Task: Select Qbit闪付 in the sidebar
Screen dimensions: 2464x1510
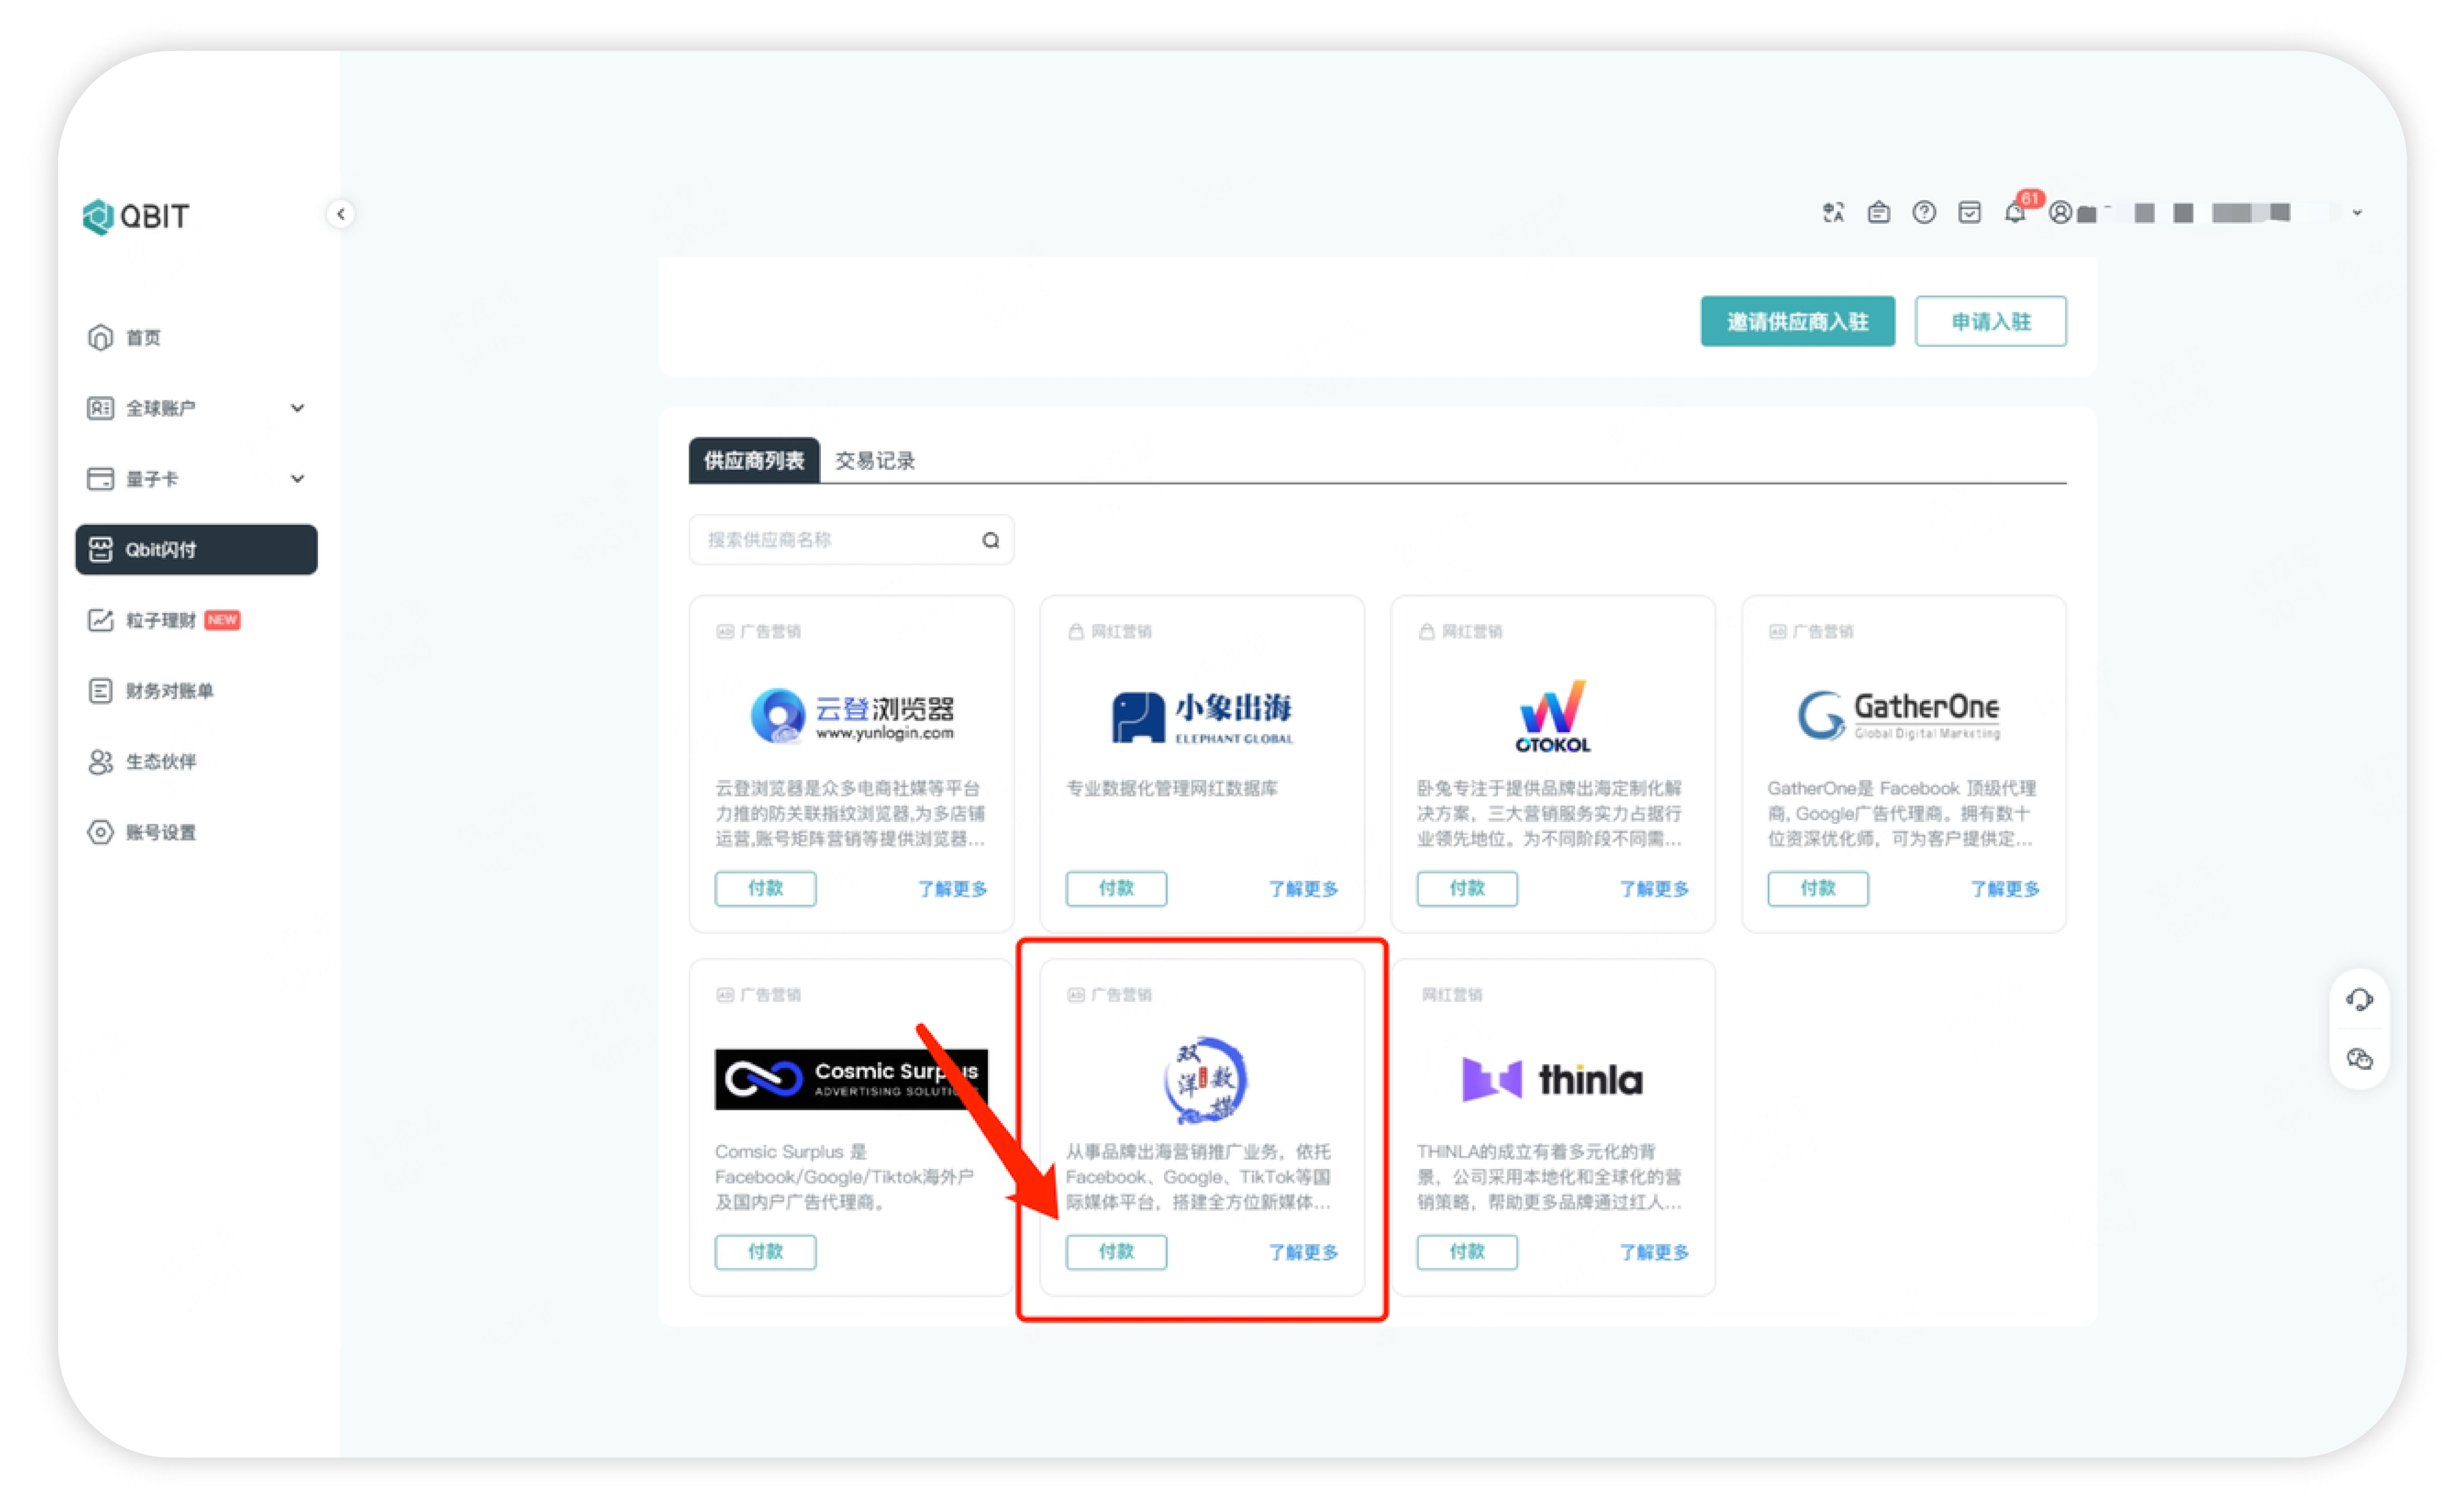Action: tap(197, 549)
